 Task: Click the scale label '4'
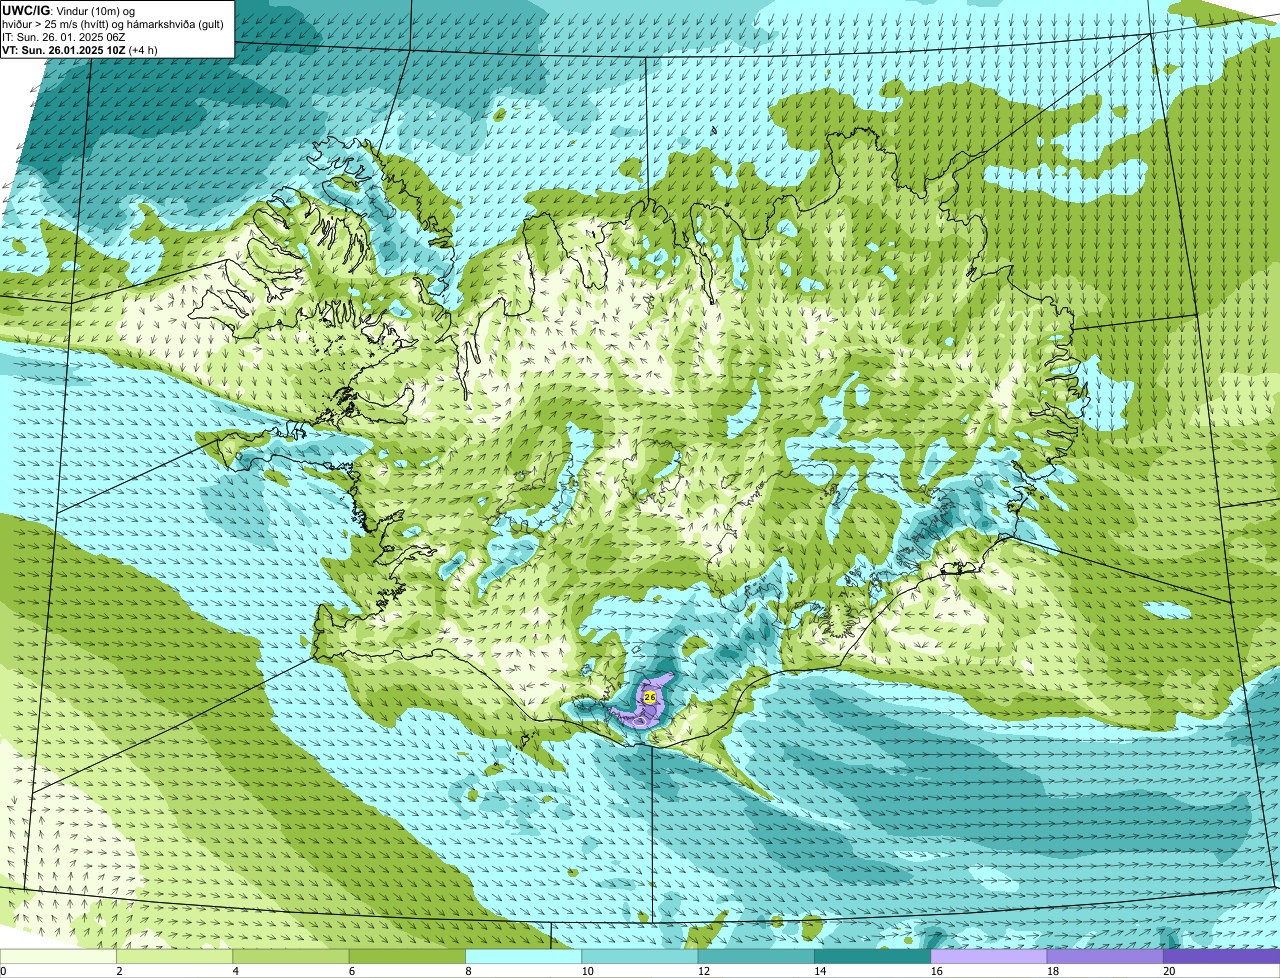click(235, 971)
